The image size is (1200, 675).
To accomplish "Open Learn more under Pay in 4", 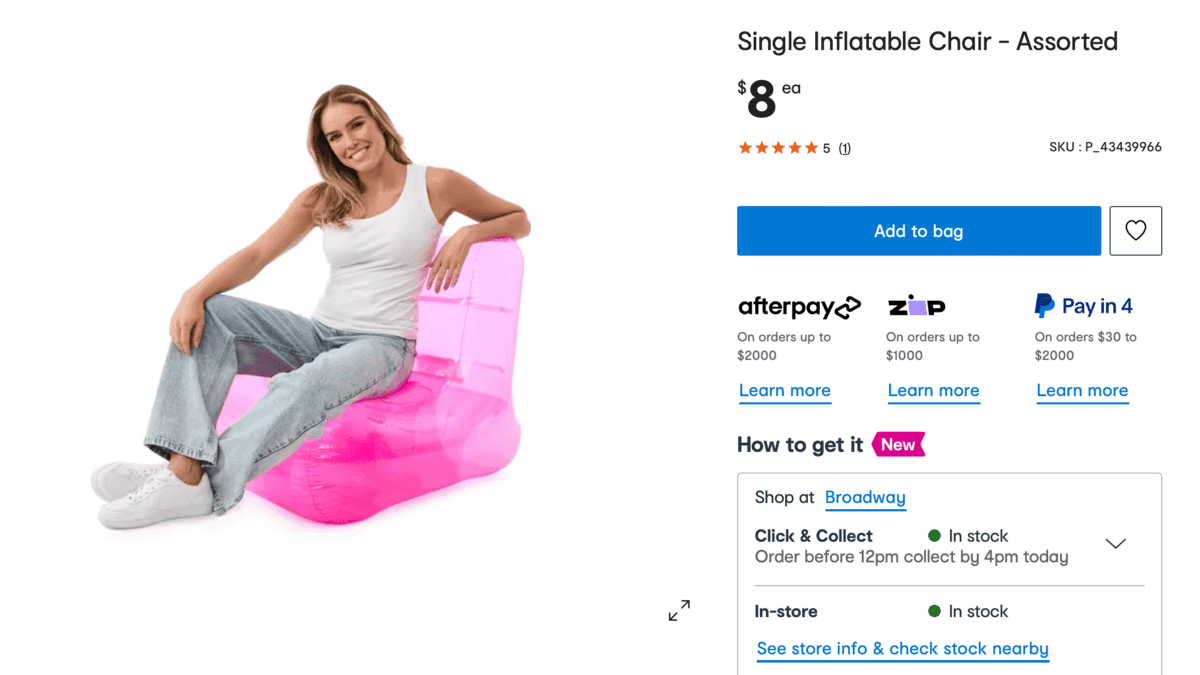I will click(1082, 391).
